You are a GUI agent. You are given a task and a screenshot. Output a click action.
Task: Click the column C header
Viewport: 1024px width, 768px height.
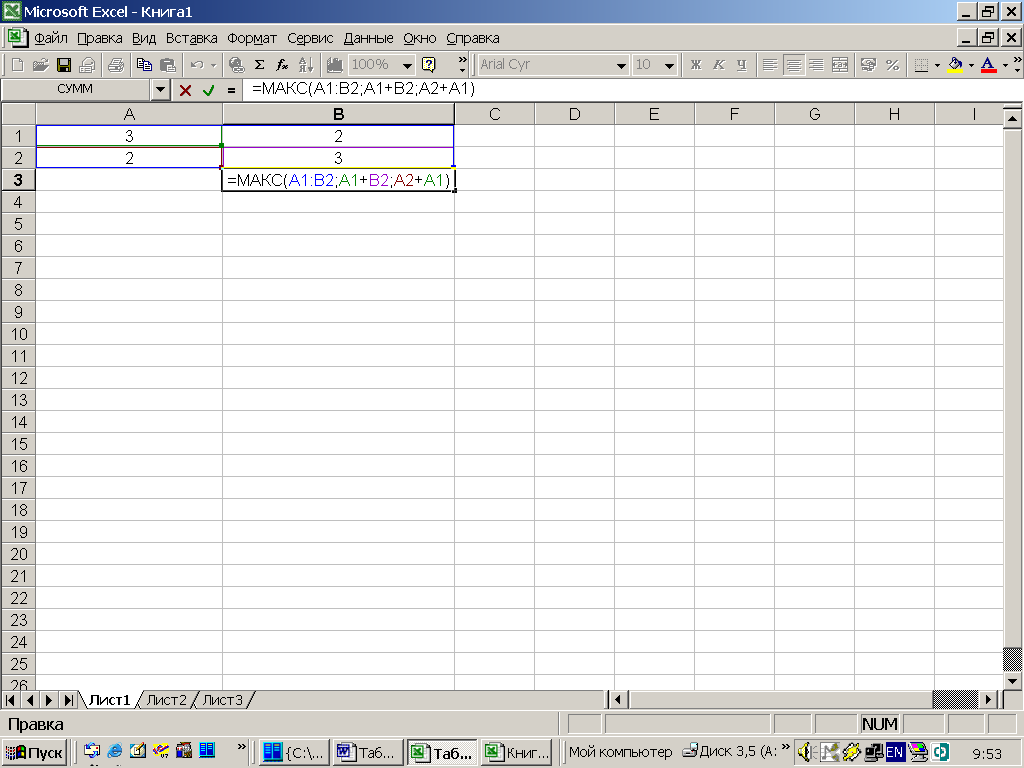coord(494,114)
